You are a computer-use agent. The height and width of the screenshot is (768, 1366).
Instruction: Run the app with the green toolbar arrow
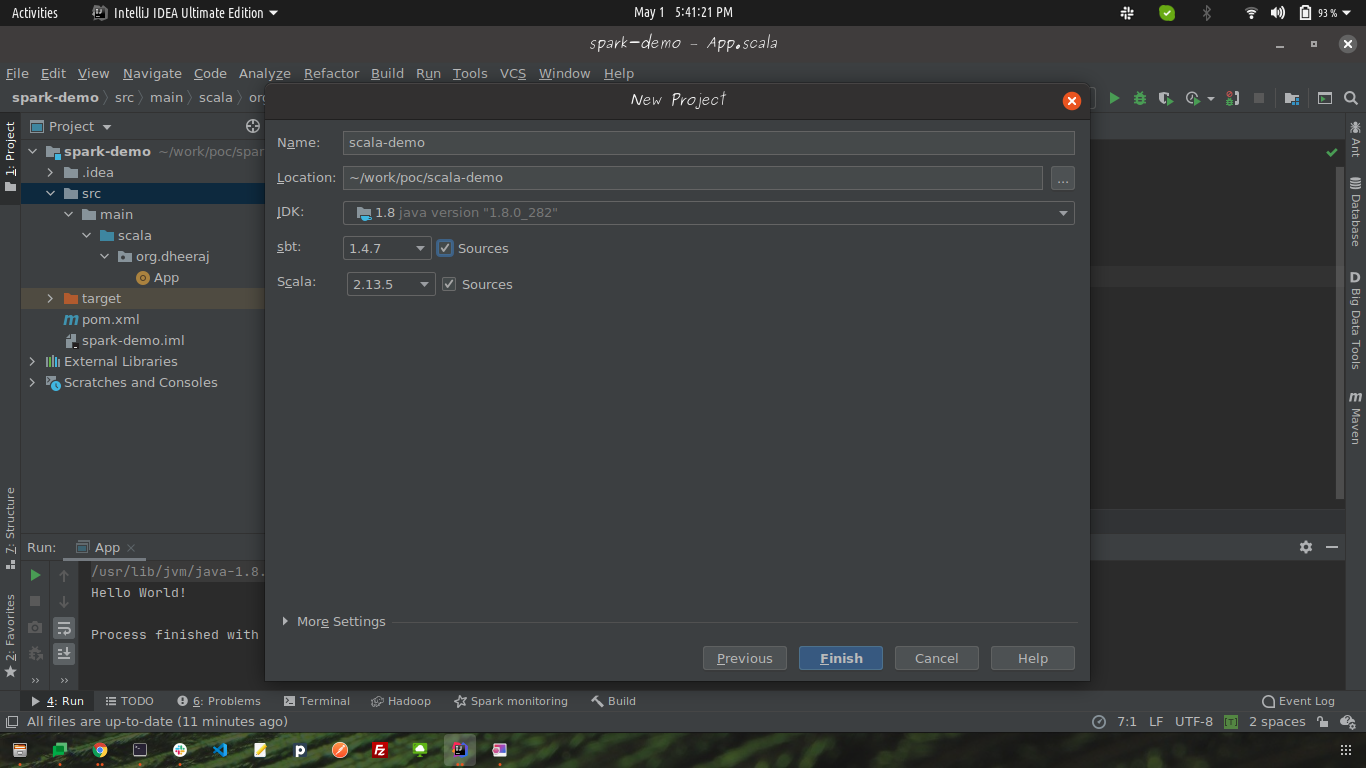click(1114, 98)
